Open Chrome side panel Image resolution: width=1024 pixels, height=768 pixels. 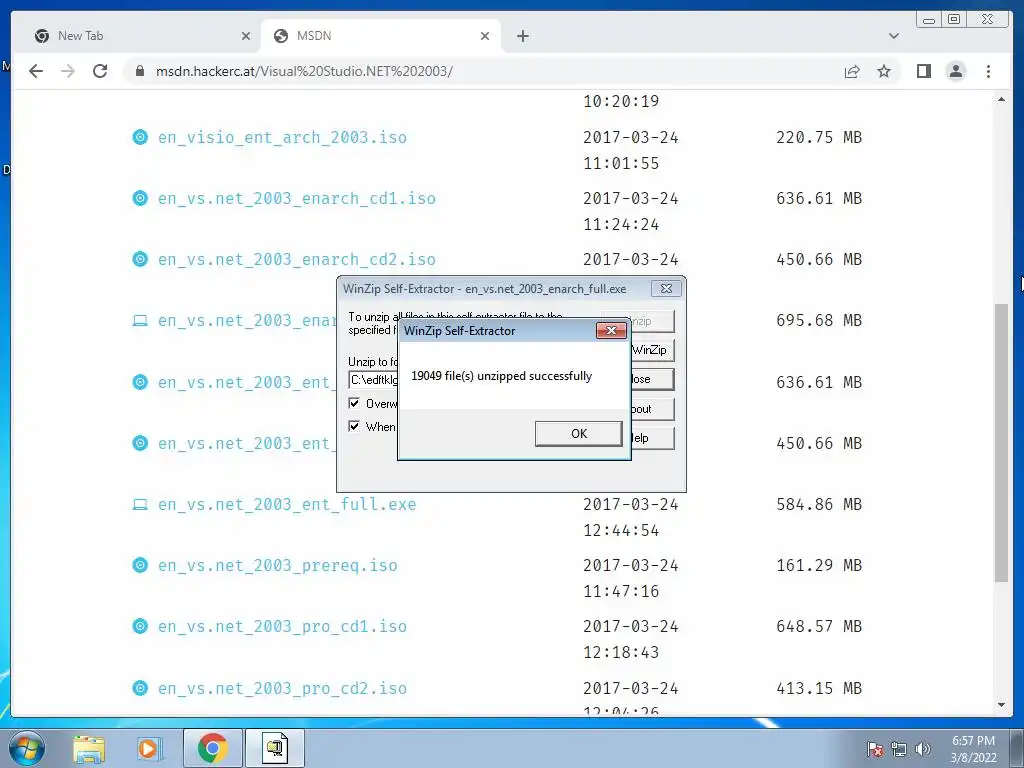coord(923,71)
